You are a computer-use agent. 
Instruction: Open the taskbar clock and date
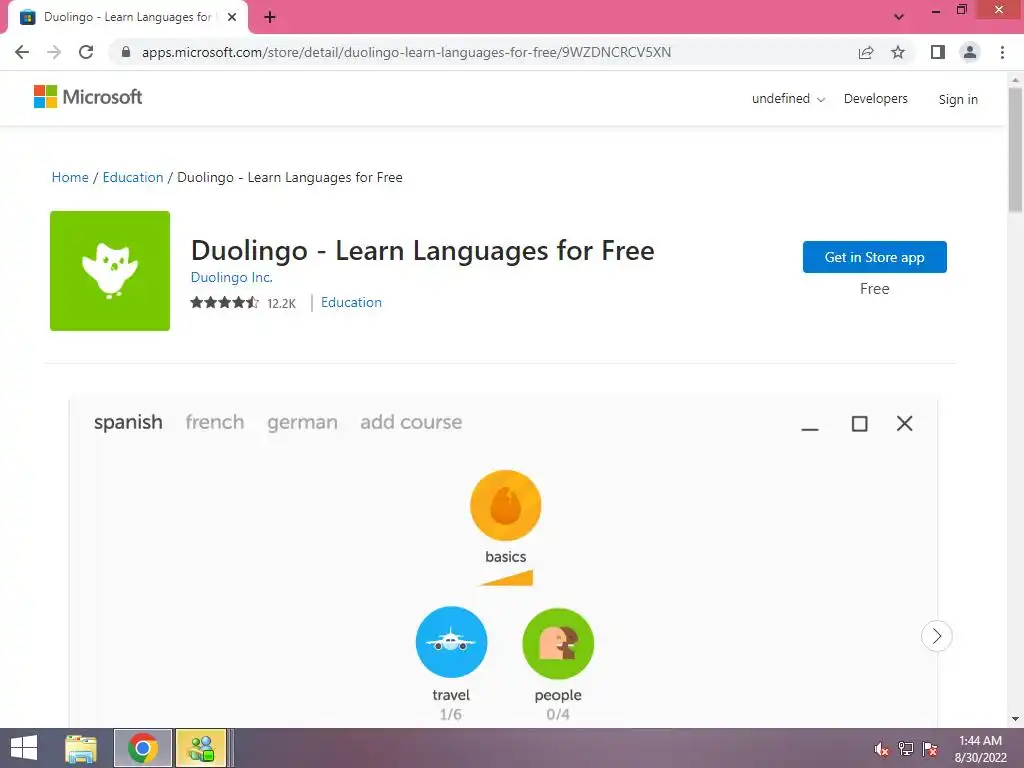coord(980,749)
